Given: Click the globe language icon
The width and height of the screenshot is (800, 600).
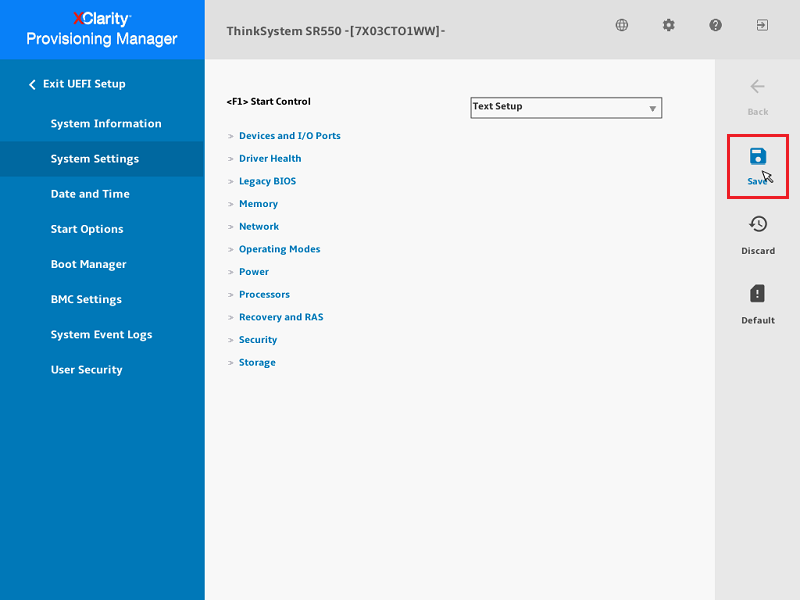Looking at the screenshot, I should 621,25.
